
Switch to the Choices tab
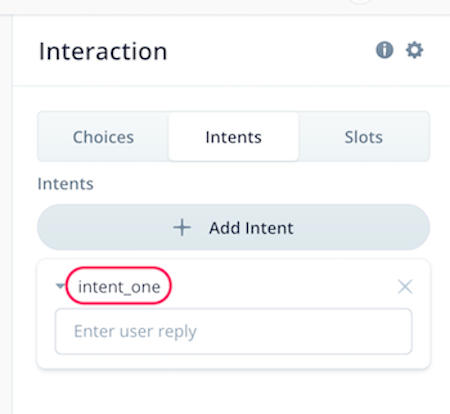[x=103, y=137]
